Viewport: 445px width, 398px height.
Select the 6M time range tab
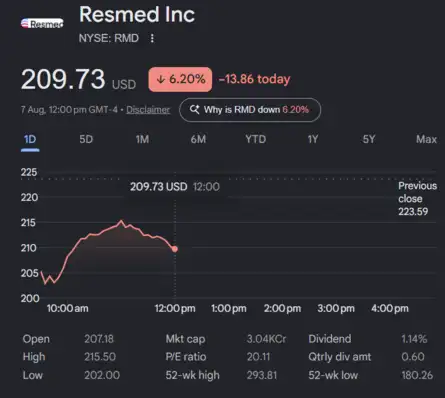(198, 139)
